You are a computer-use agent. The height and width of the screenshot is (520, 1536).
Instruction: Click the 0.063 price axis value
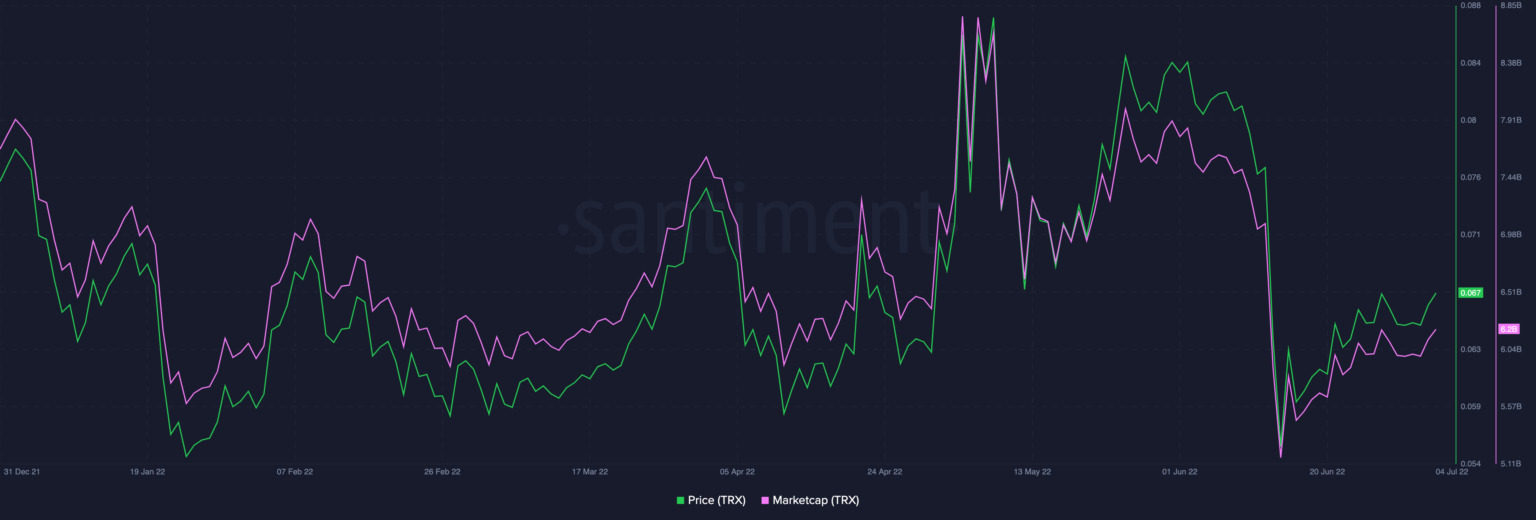(x=1470, y=349)
